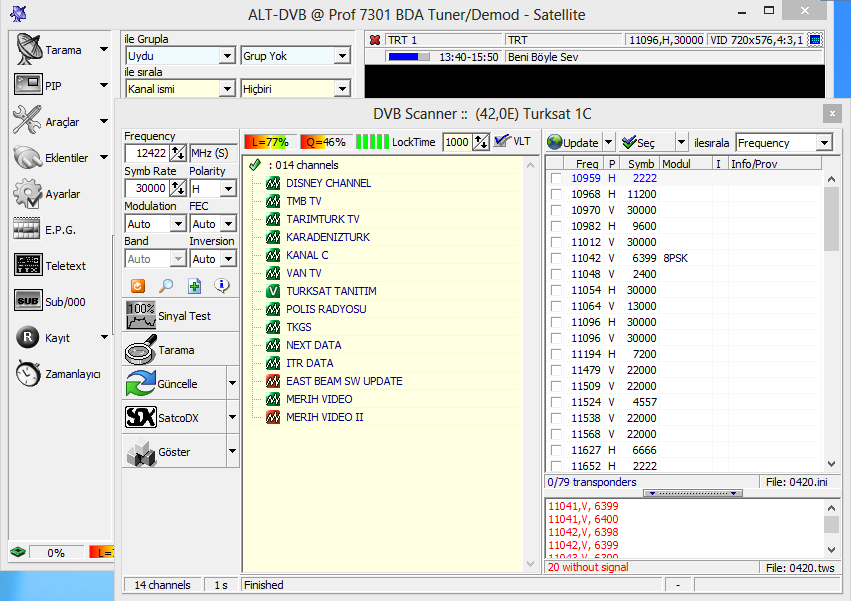Click the Symb Rate stepper arrows

click(x=178, y=188)
